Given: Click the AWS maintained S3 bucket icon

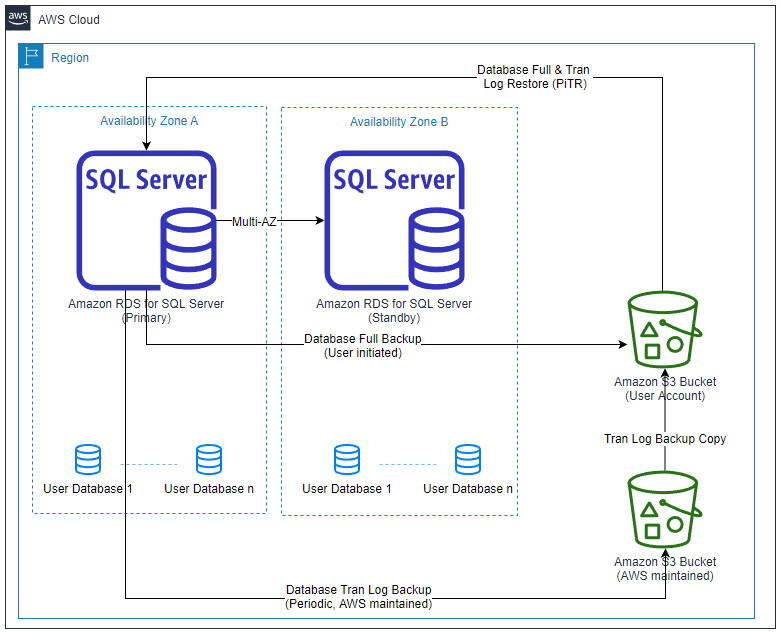Looking at the screenshot, I should 665,510.
